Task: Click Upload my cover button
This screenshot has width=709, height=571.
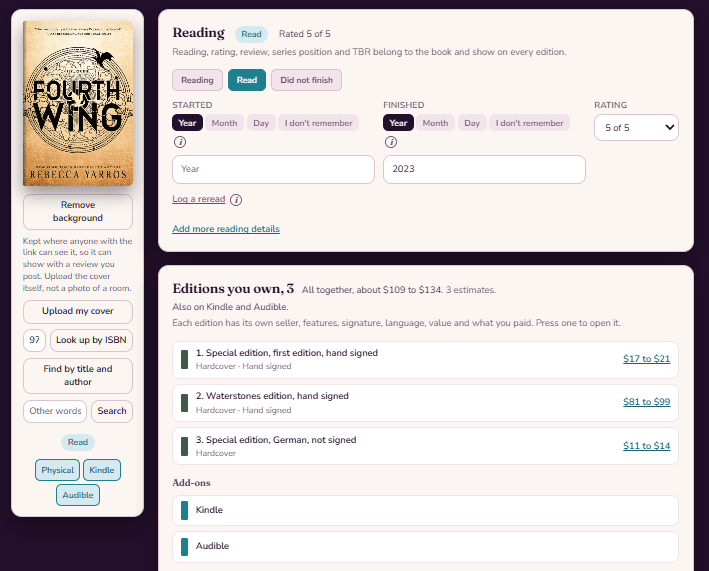Action: 78,311
